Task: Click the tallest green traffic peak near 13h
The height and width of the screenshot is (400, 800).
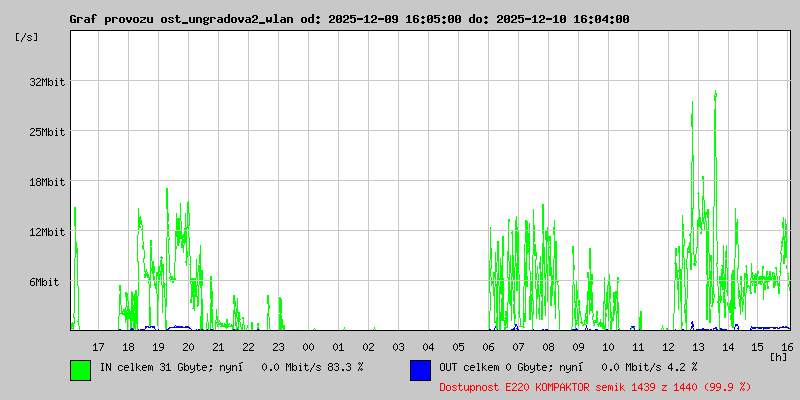Action: click(716, 93)
